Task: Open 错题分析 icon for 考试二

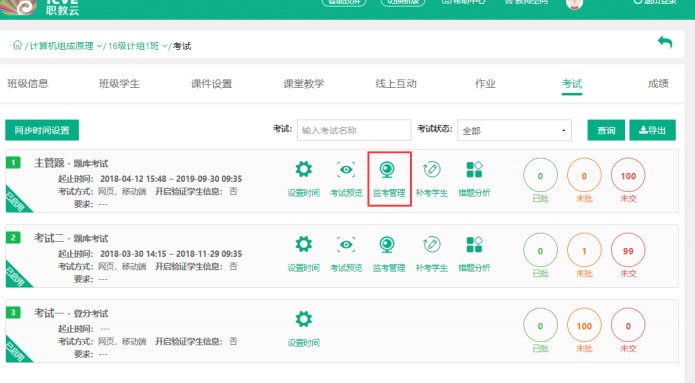Action: (474, 244)
